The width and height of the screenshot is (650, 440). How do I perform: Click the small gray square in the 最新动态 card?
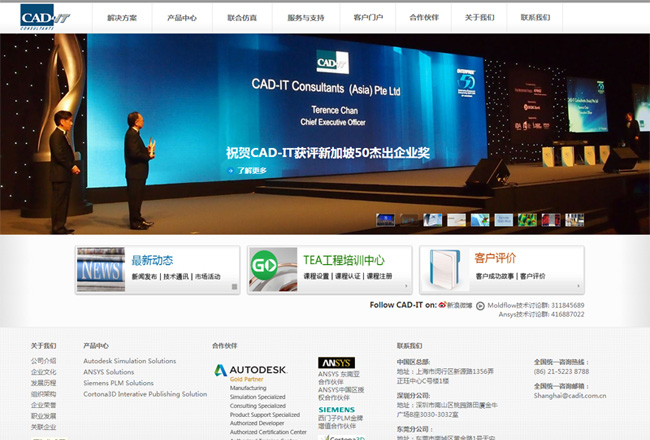click(x=234, y=287)
